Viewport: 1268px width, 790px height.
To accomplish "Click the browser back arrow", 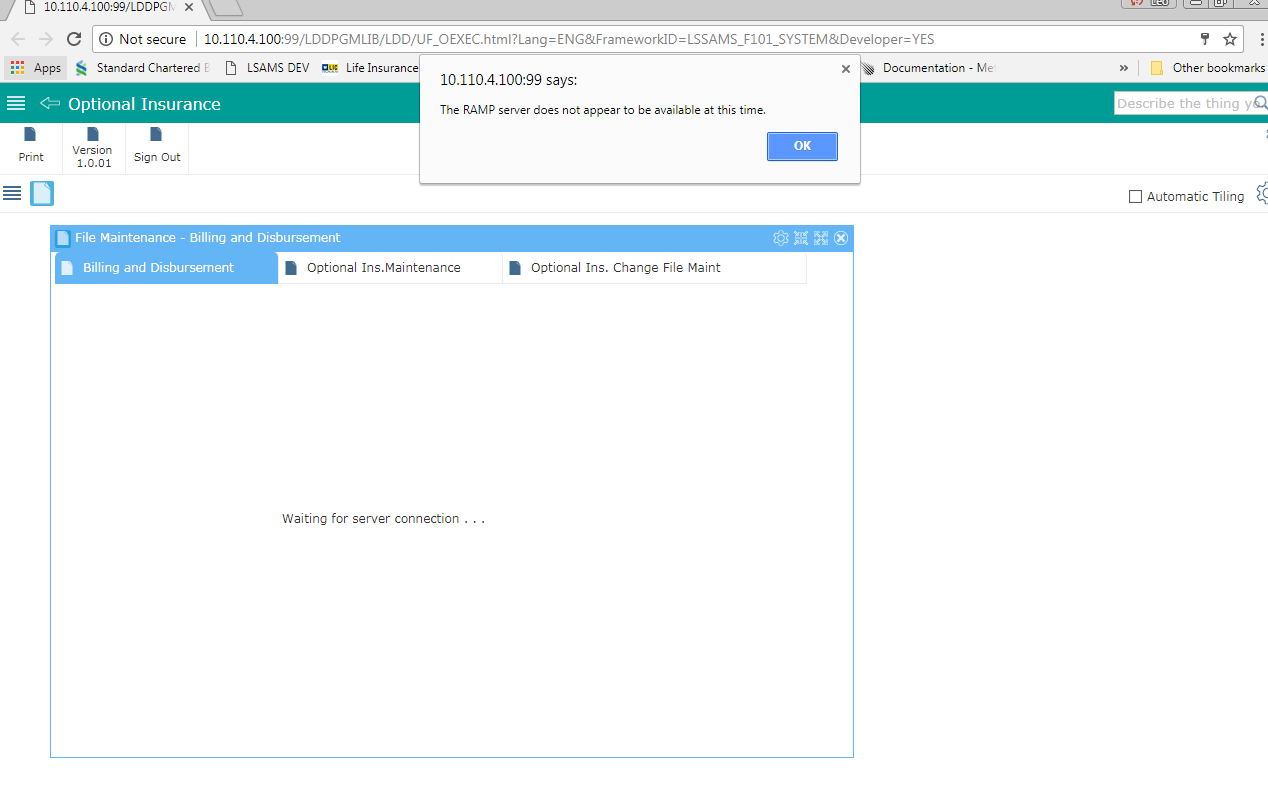I will (18, 39).
